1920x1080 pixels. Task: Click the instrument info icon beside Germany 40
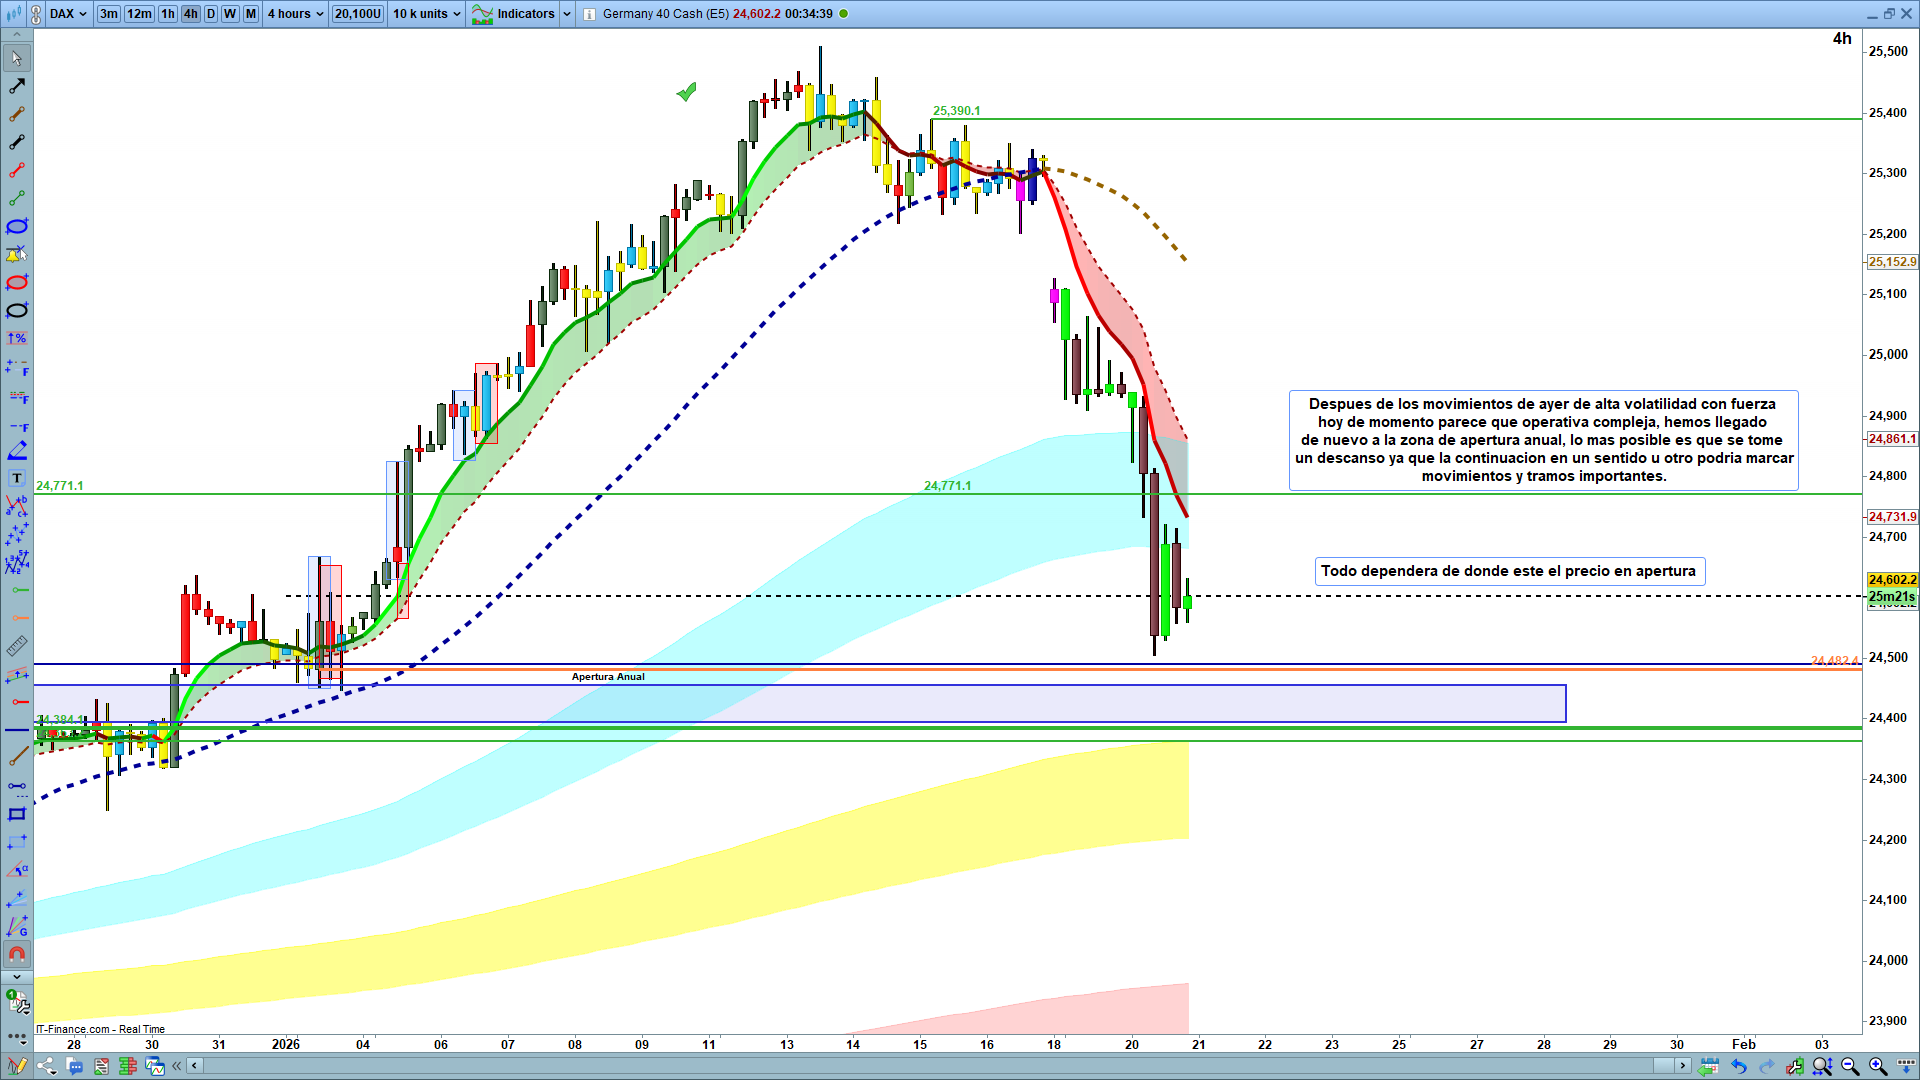pos(589,14)
